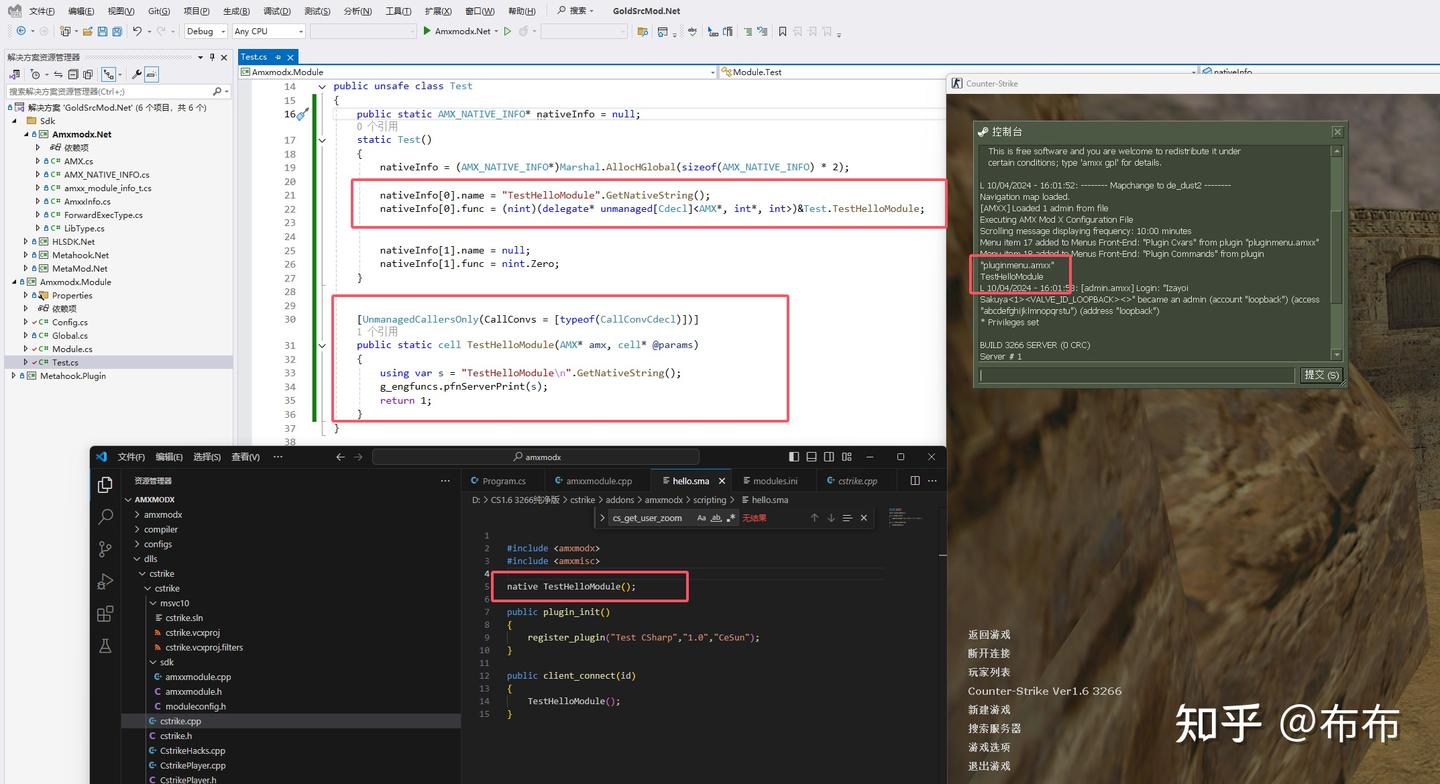This screenshot has width=1440, height=784.
Task: Open VS Code Extensions sidebar icon
Action: [x=105, y=614]
